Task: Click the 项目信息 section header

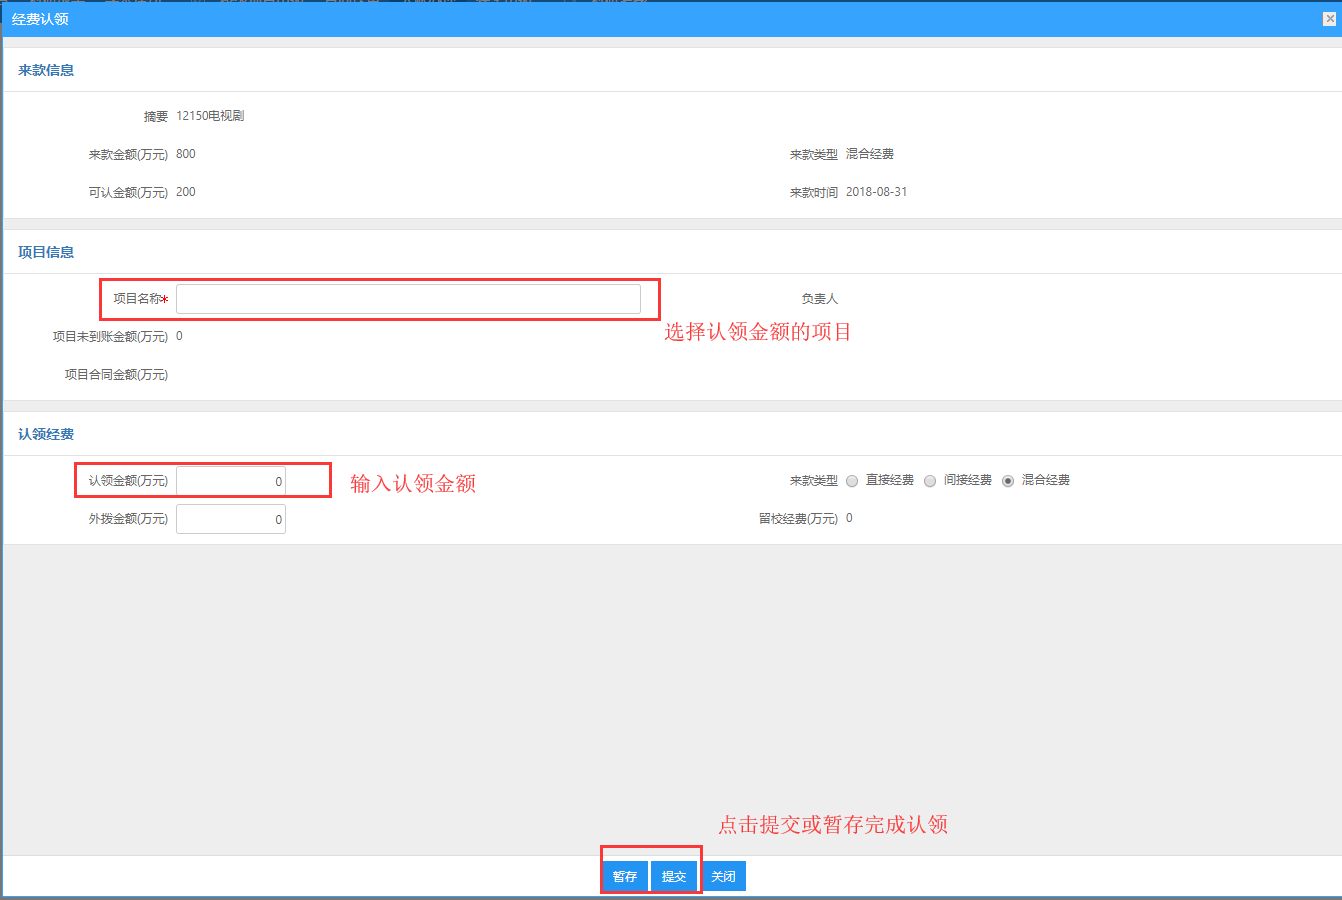Action: pyautogui.click(x=46, y=252)
